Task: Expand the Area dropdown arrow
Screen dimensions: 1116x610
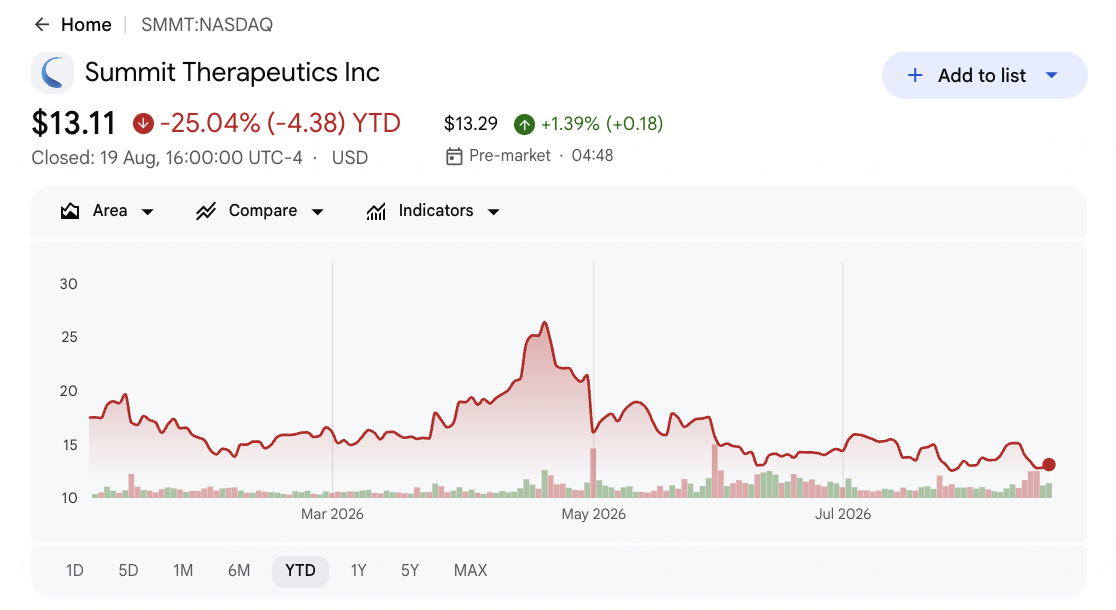Action: pyautogui.click(x=147, y=211)
